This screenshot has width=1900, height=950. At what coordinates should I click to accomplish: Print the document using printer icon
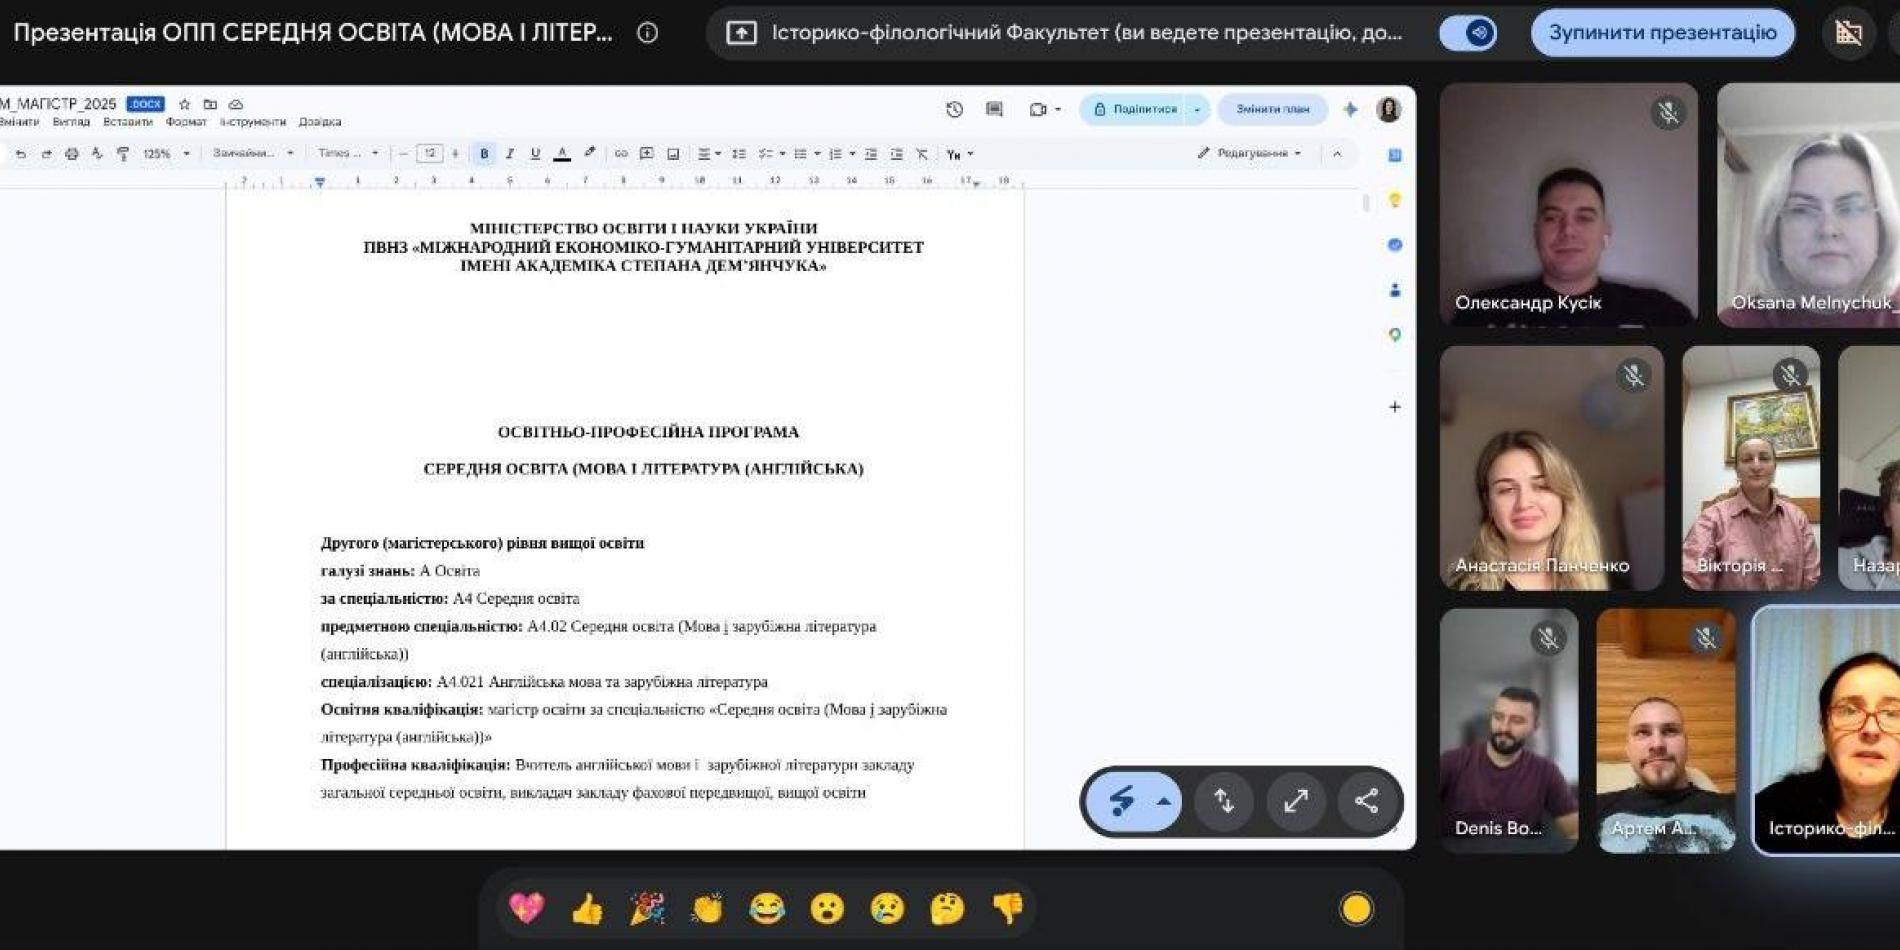(72, 154)
